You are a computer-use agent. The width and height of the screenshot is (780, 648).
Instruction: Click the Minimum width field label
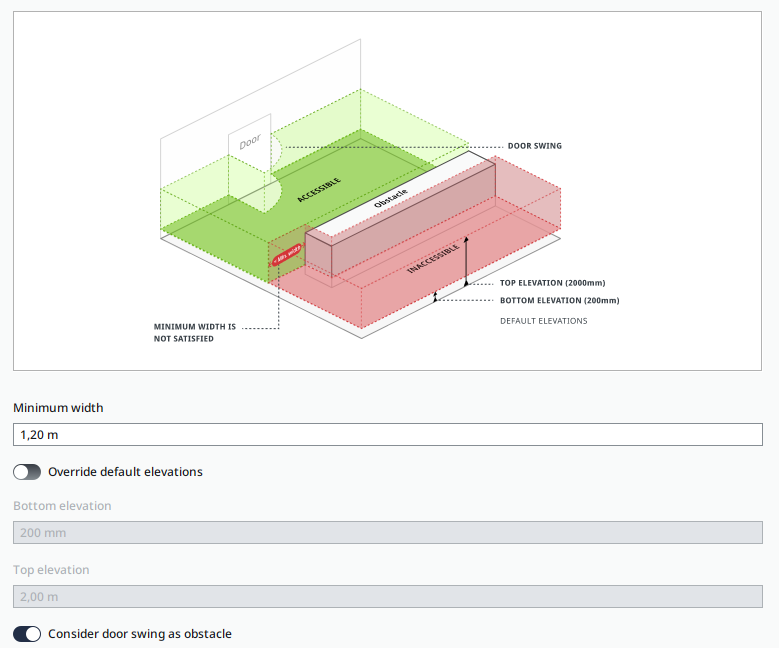(58, 408)
